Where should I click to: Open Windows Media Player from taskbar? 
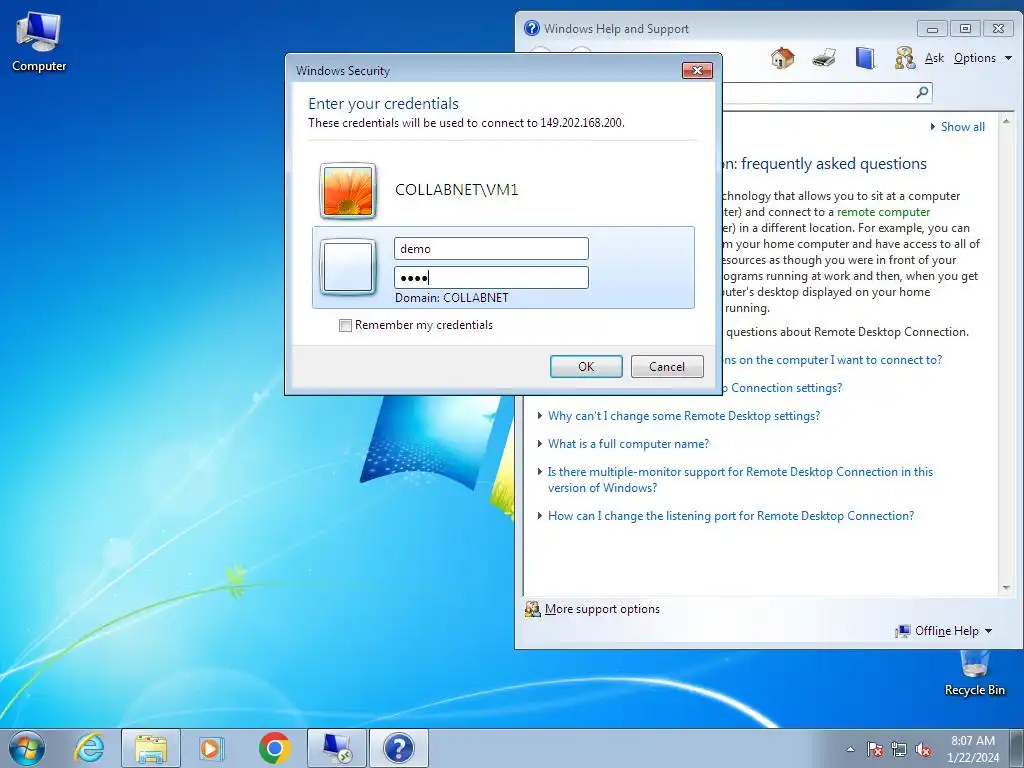[x=212, y=748]
